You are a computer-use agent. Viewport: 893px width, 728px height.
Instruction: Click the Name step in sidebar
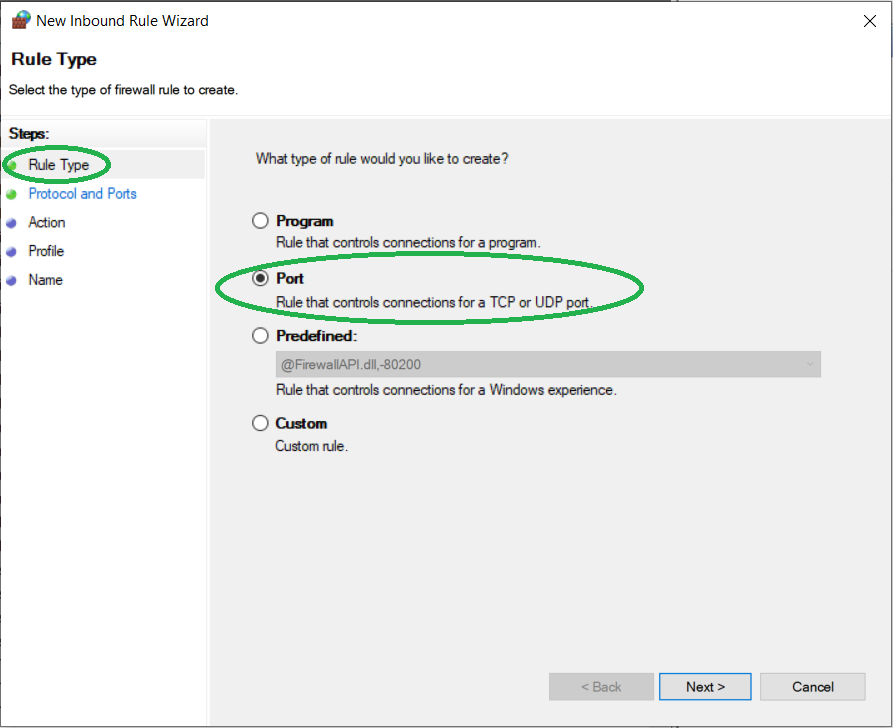(x=45, y=281)
